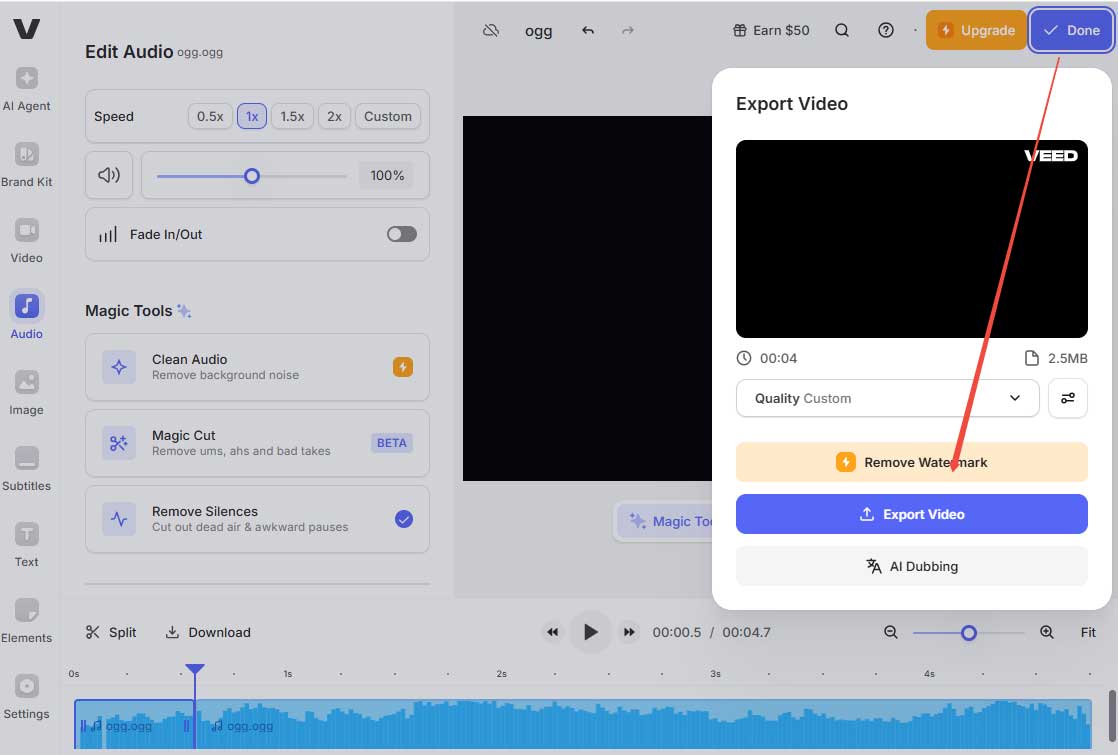Set speed to 1x
Screen dimensions: 1118x755
(252, 116)
